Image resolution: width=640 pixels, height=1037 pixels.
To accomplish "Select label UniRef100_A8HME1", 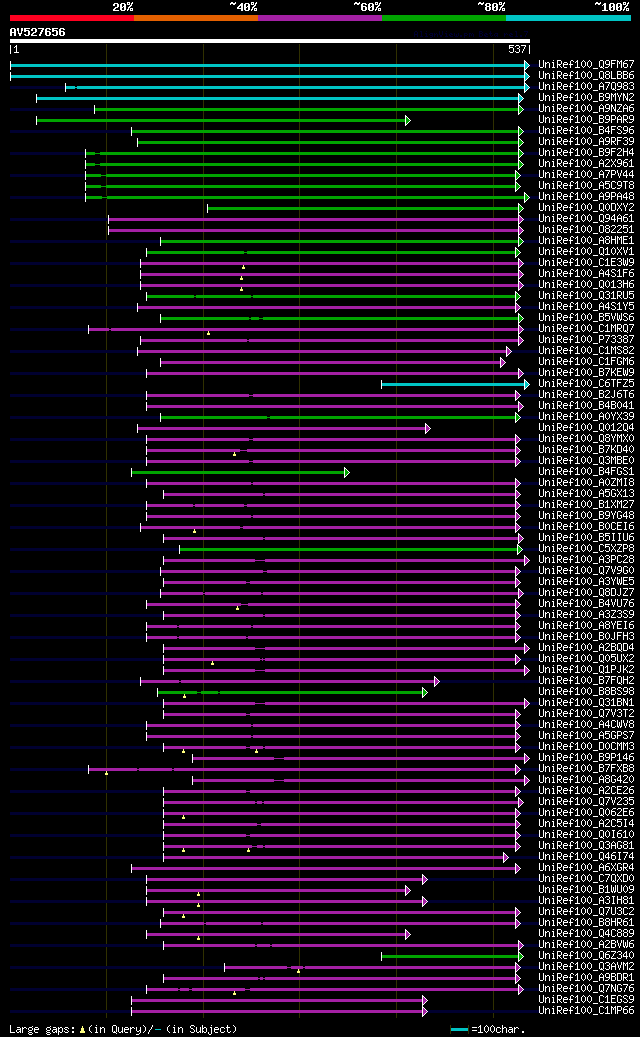I will coord(586,241).
